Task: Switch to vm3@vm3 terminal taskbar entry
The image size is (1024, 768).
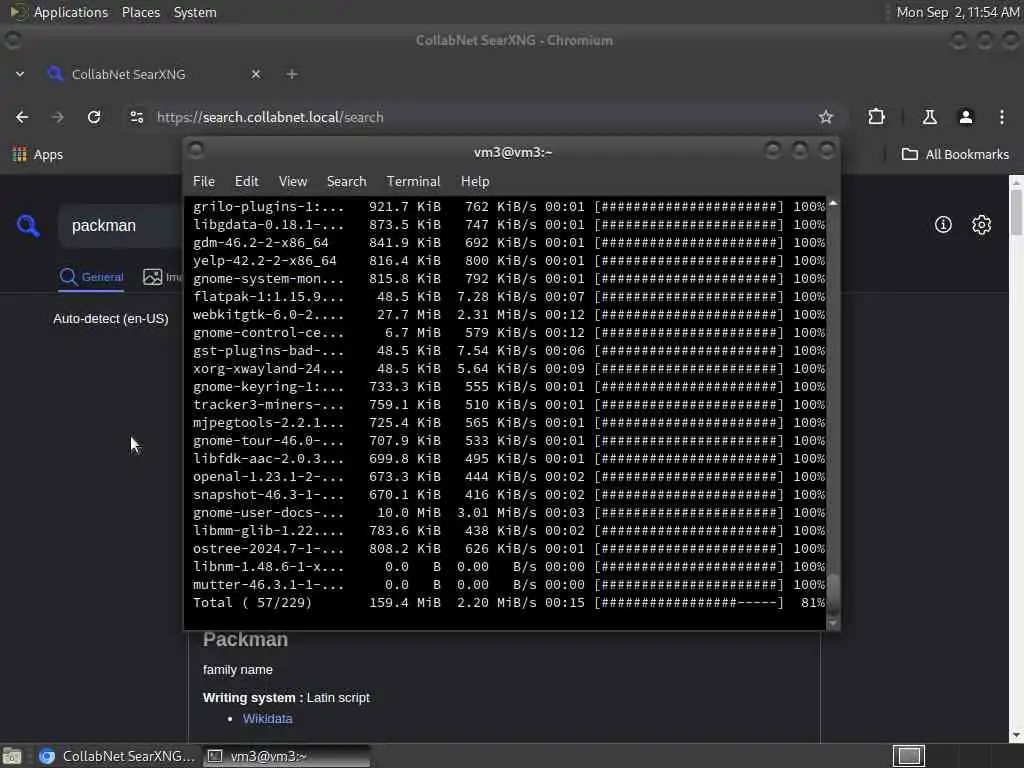Action: (x=286, y=756)
